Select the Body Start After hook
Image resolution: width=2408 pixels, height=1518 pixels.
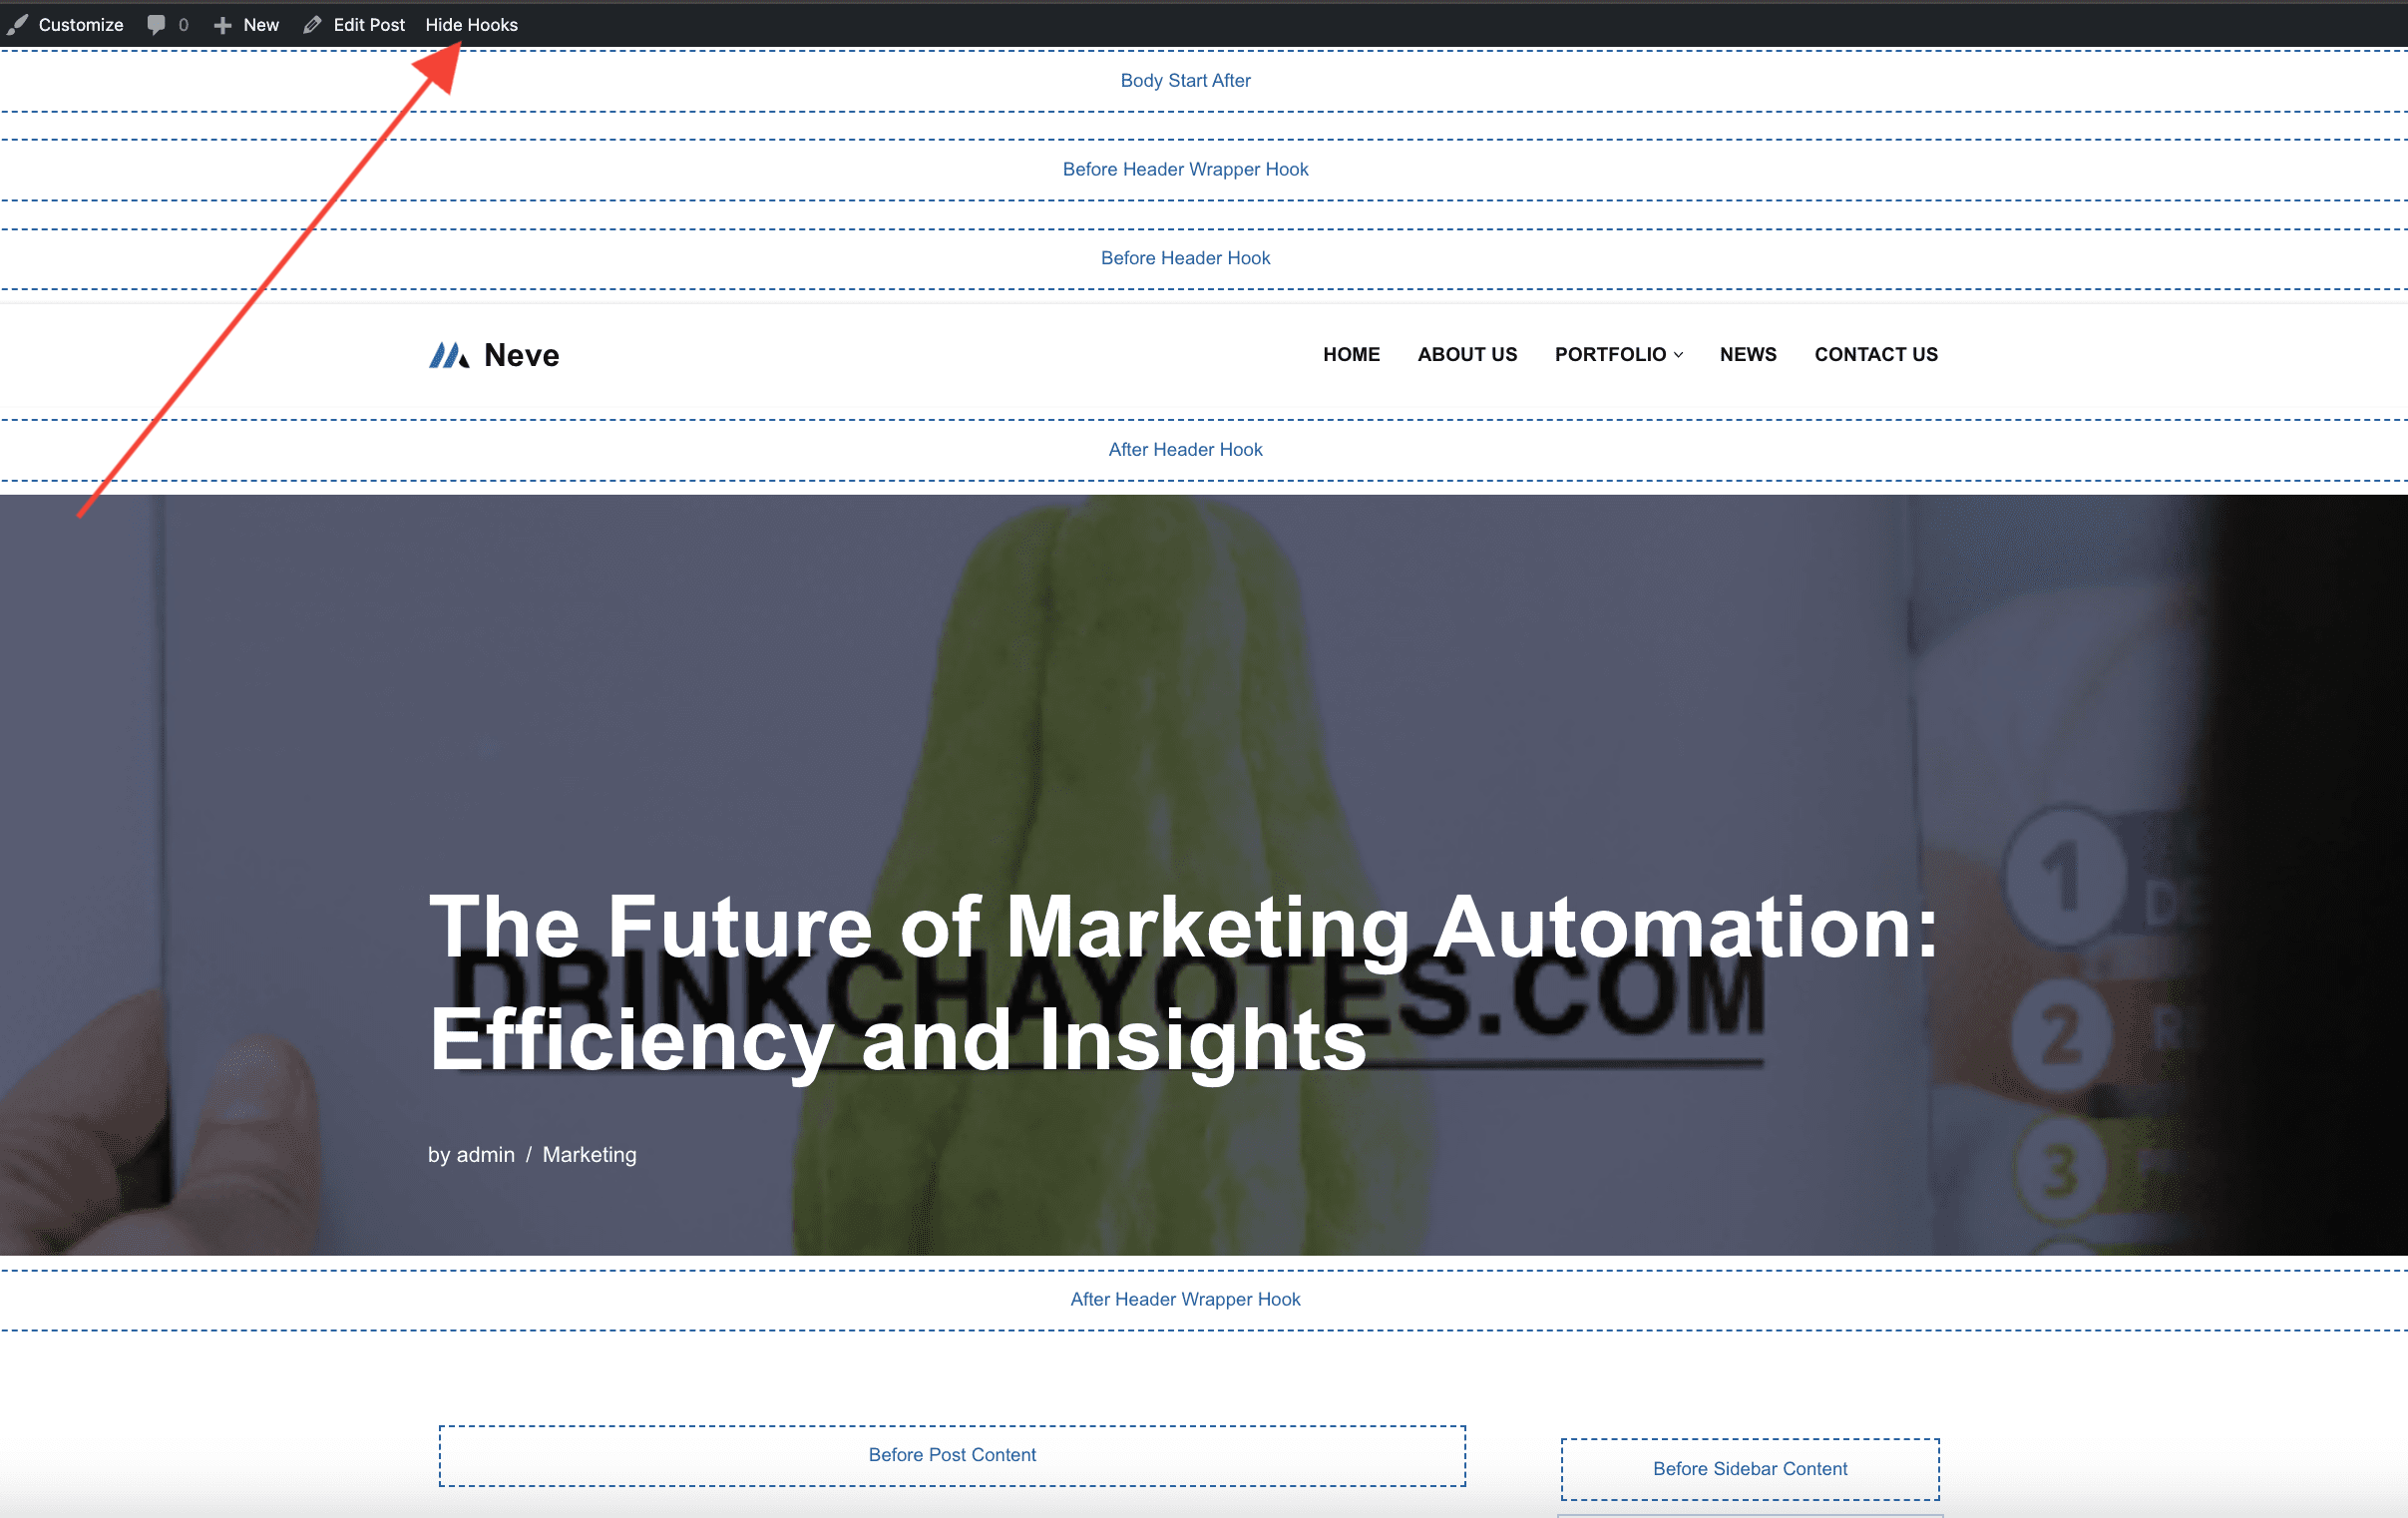pos(1185,80)
